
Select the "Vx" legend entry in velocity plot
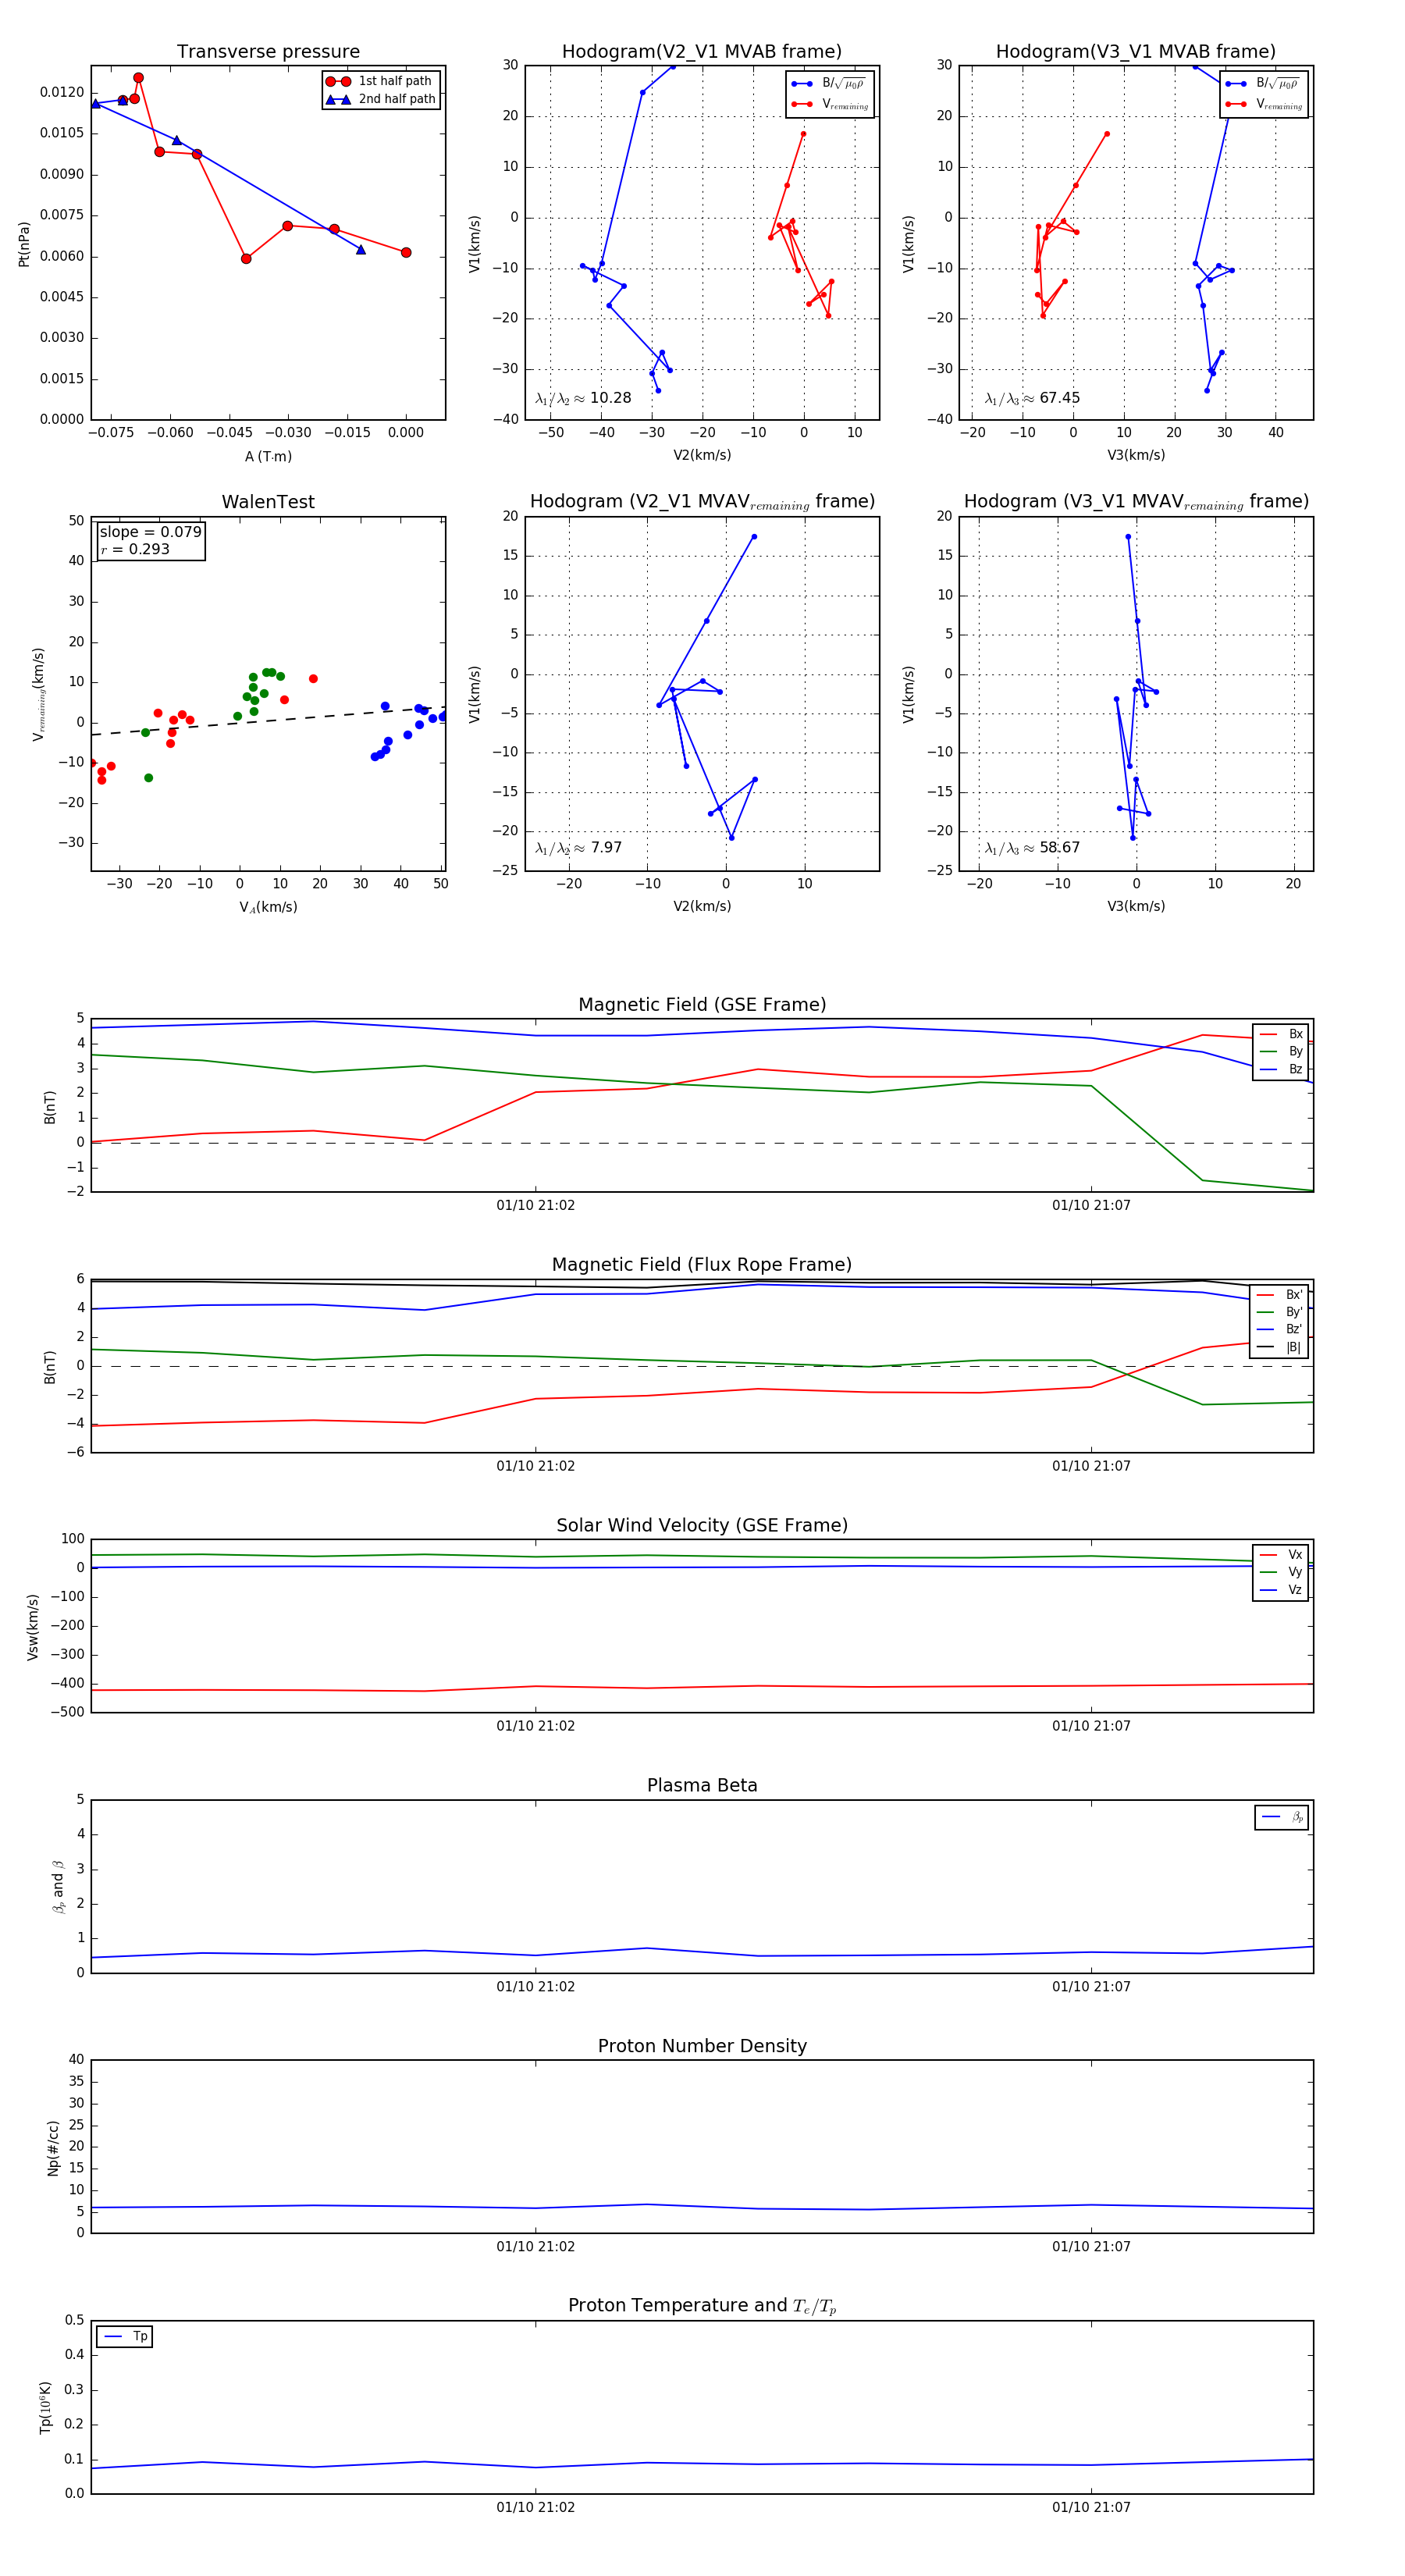tap(1281, 1554)
